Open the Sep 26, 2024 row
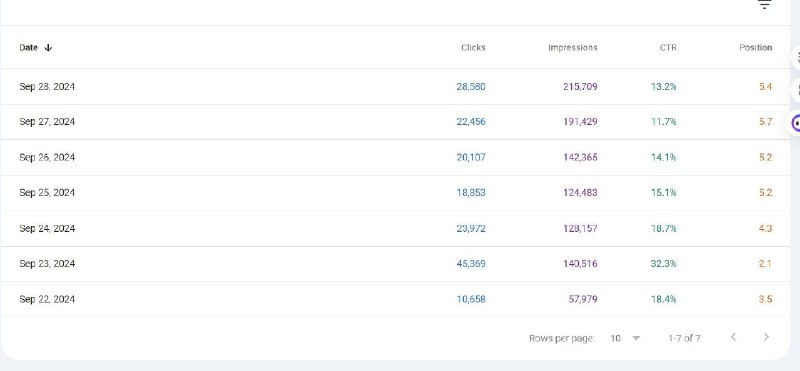800x371 pixels. pyautogui.click(x=395, y=157)
